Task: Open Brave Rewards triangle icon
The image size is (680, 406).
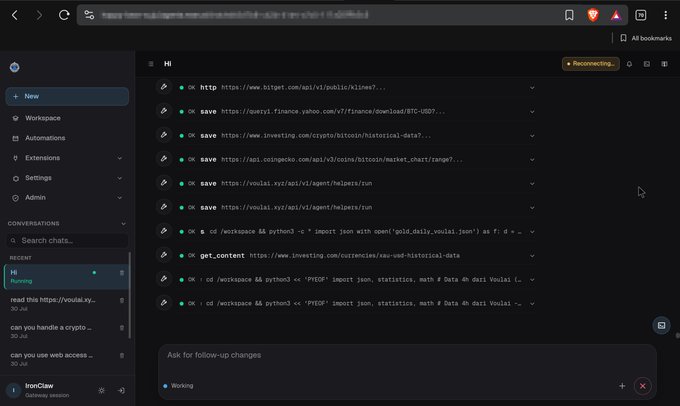Action: tap(616, 16)
